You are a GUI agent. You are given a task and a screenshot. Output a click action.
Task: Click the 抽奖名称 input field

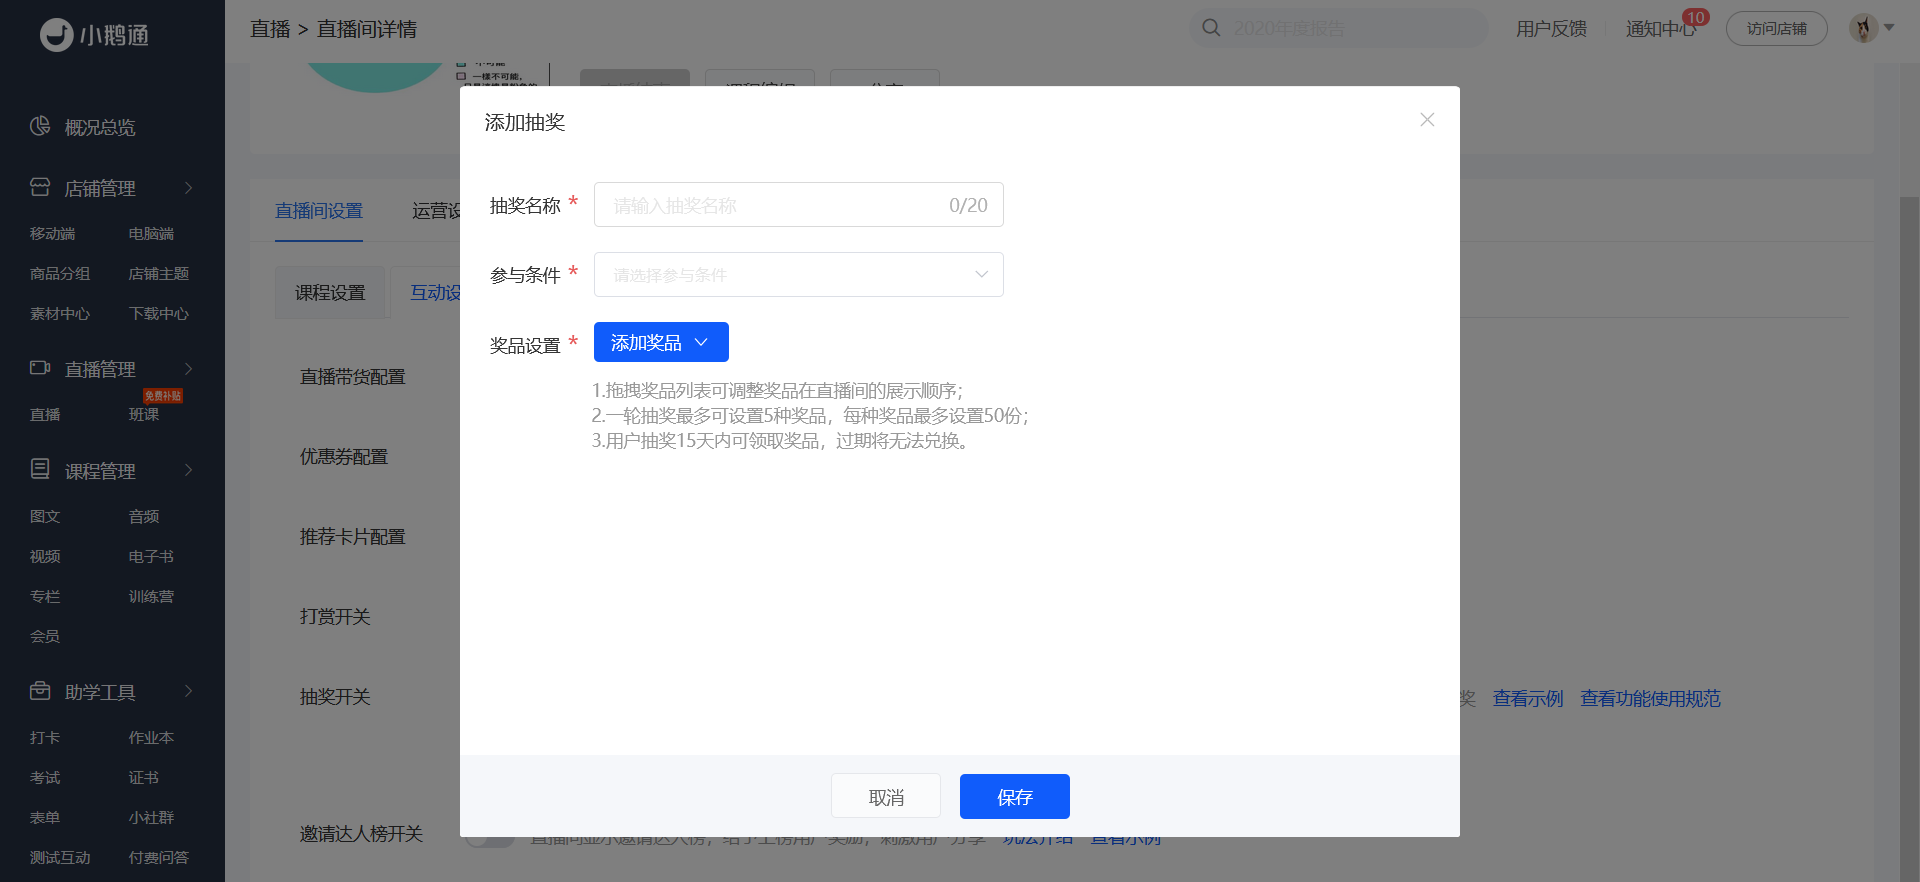click(x=798, y=205)
